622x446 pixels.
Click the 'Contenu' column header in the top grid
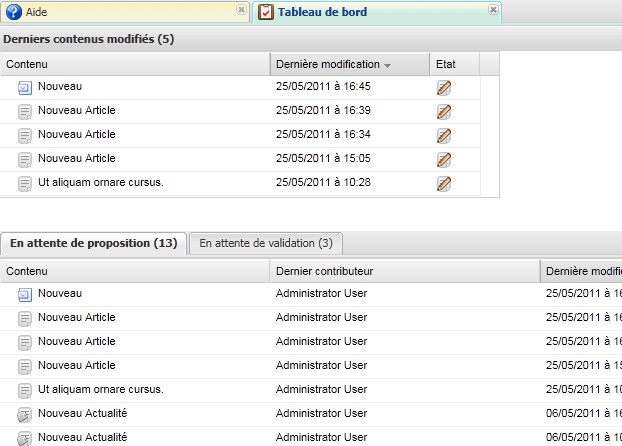pyautogui.click(x=27, y=64)
